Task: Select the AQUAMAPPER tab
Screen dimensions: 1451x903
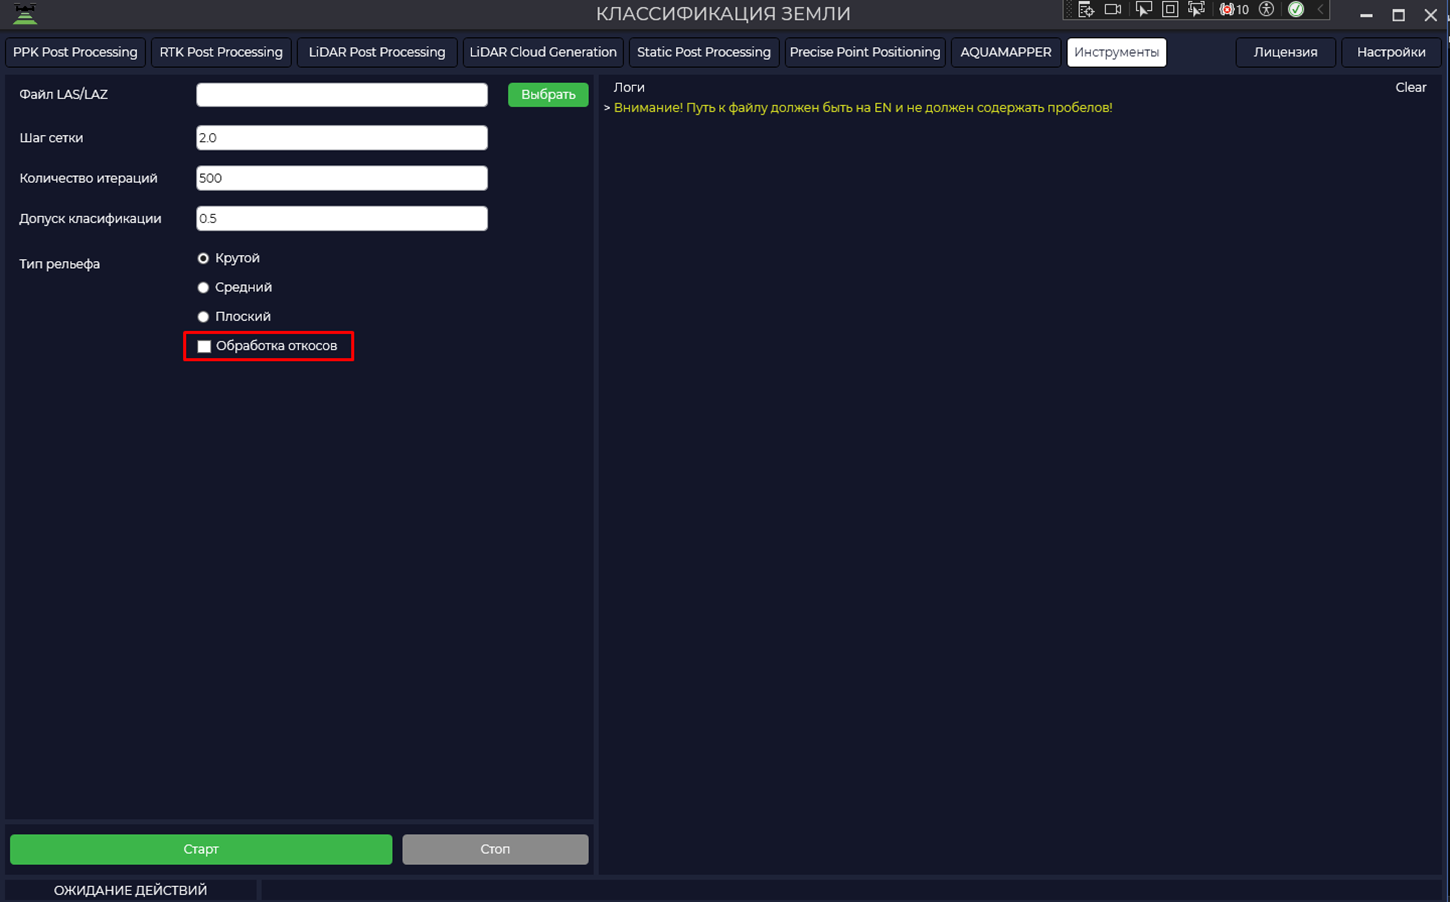Action: click(x=1006, y=52)
